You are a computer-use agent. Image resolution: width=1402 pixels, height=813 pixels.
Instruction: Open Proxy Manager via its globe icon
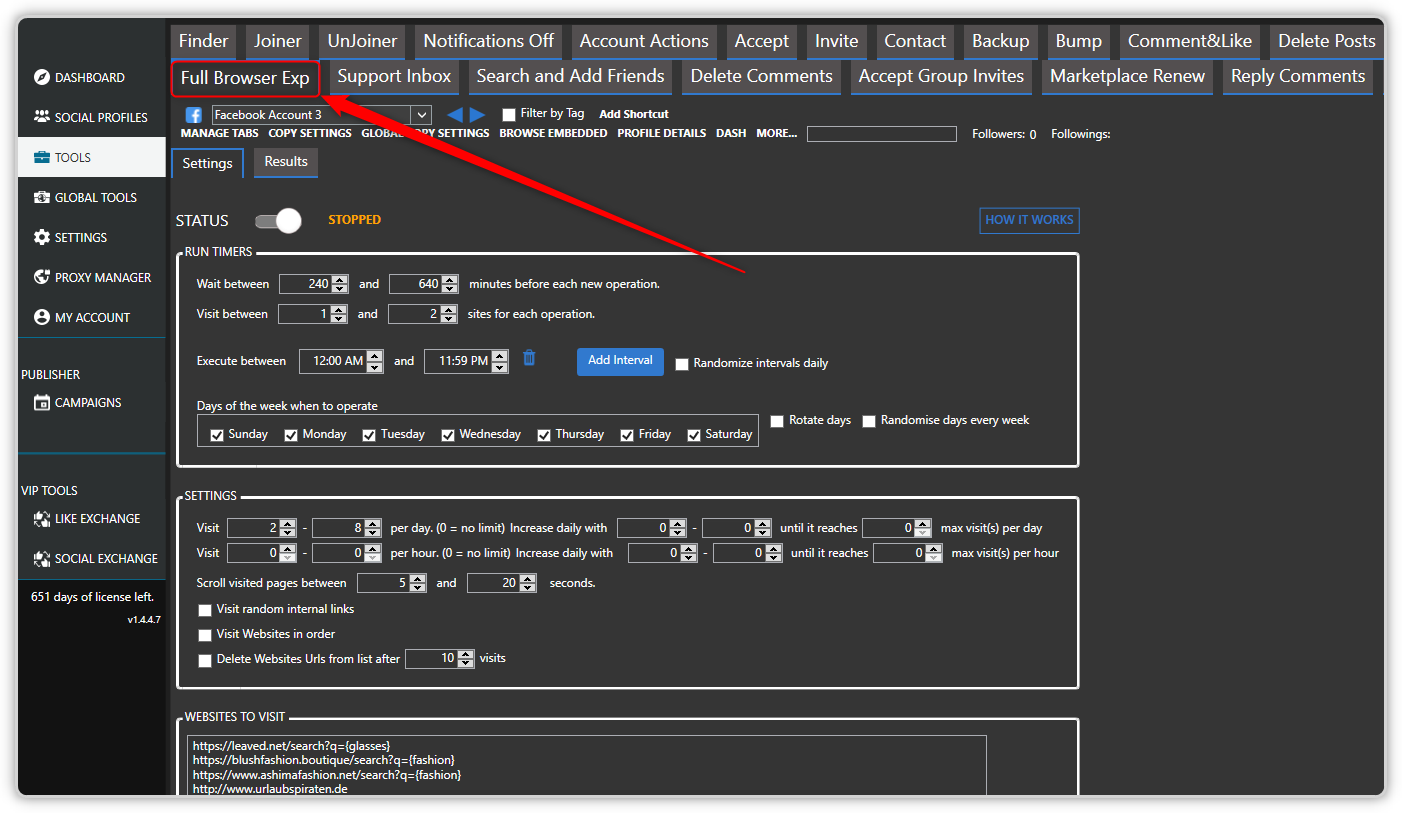coord(42,277)
